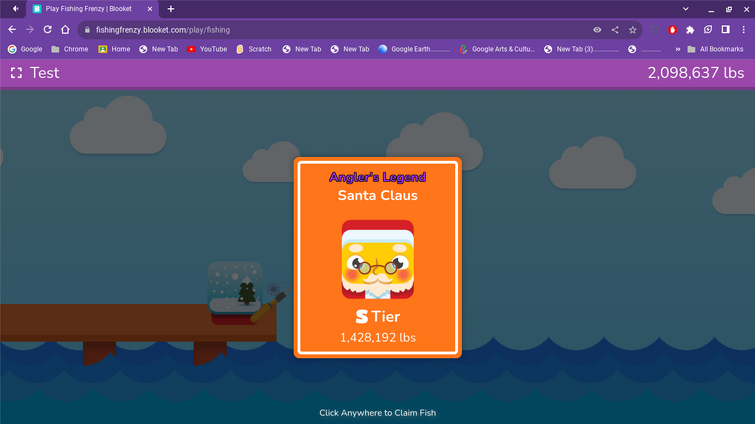Toggle the game's fullscreen icon beside Test
Image resolution: width=755 pixels, height=424 pixels.
tap(16, 73)
